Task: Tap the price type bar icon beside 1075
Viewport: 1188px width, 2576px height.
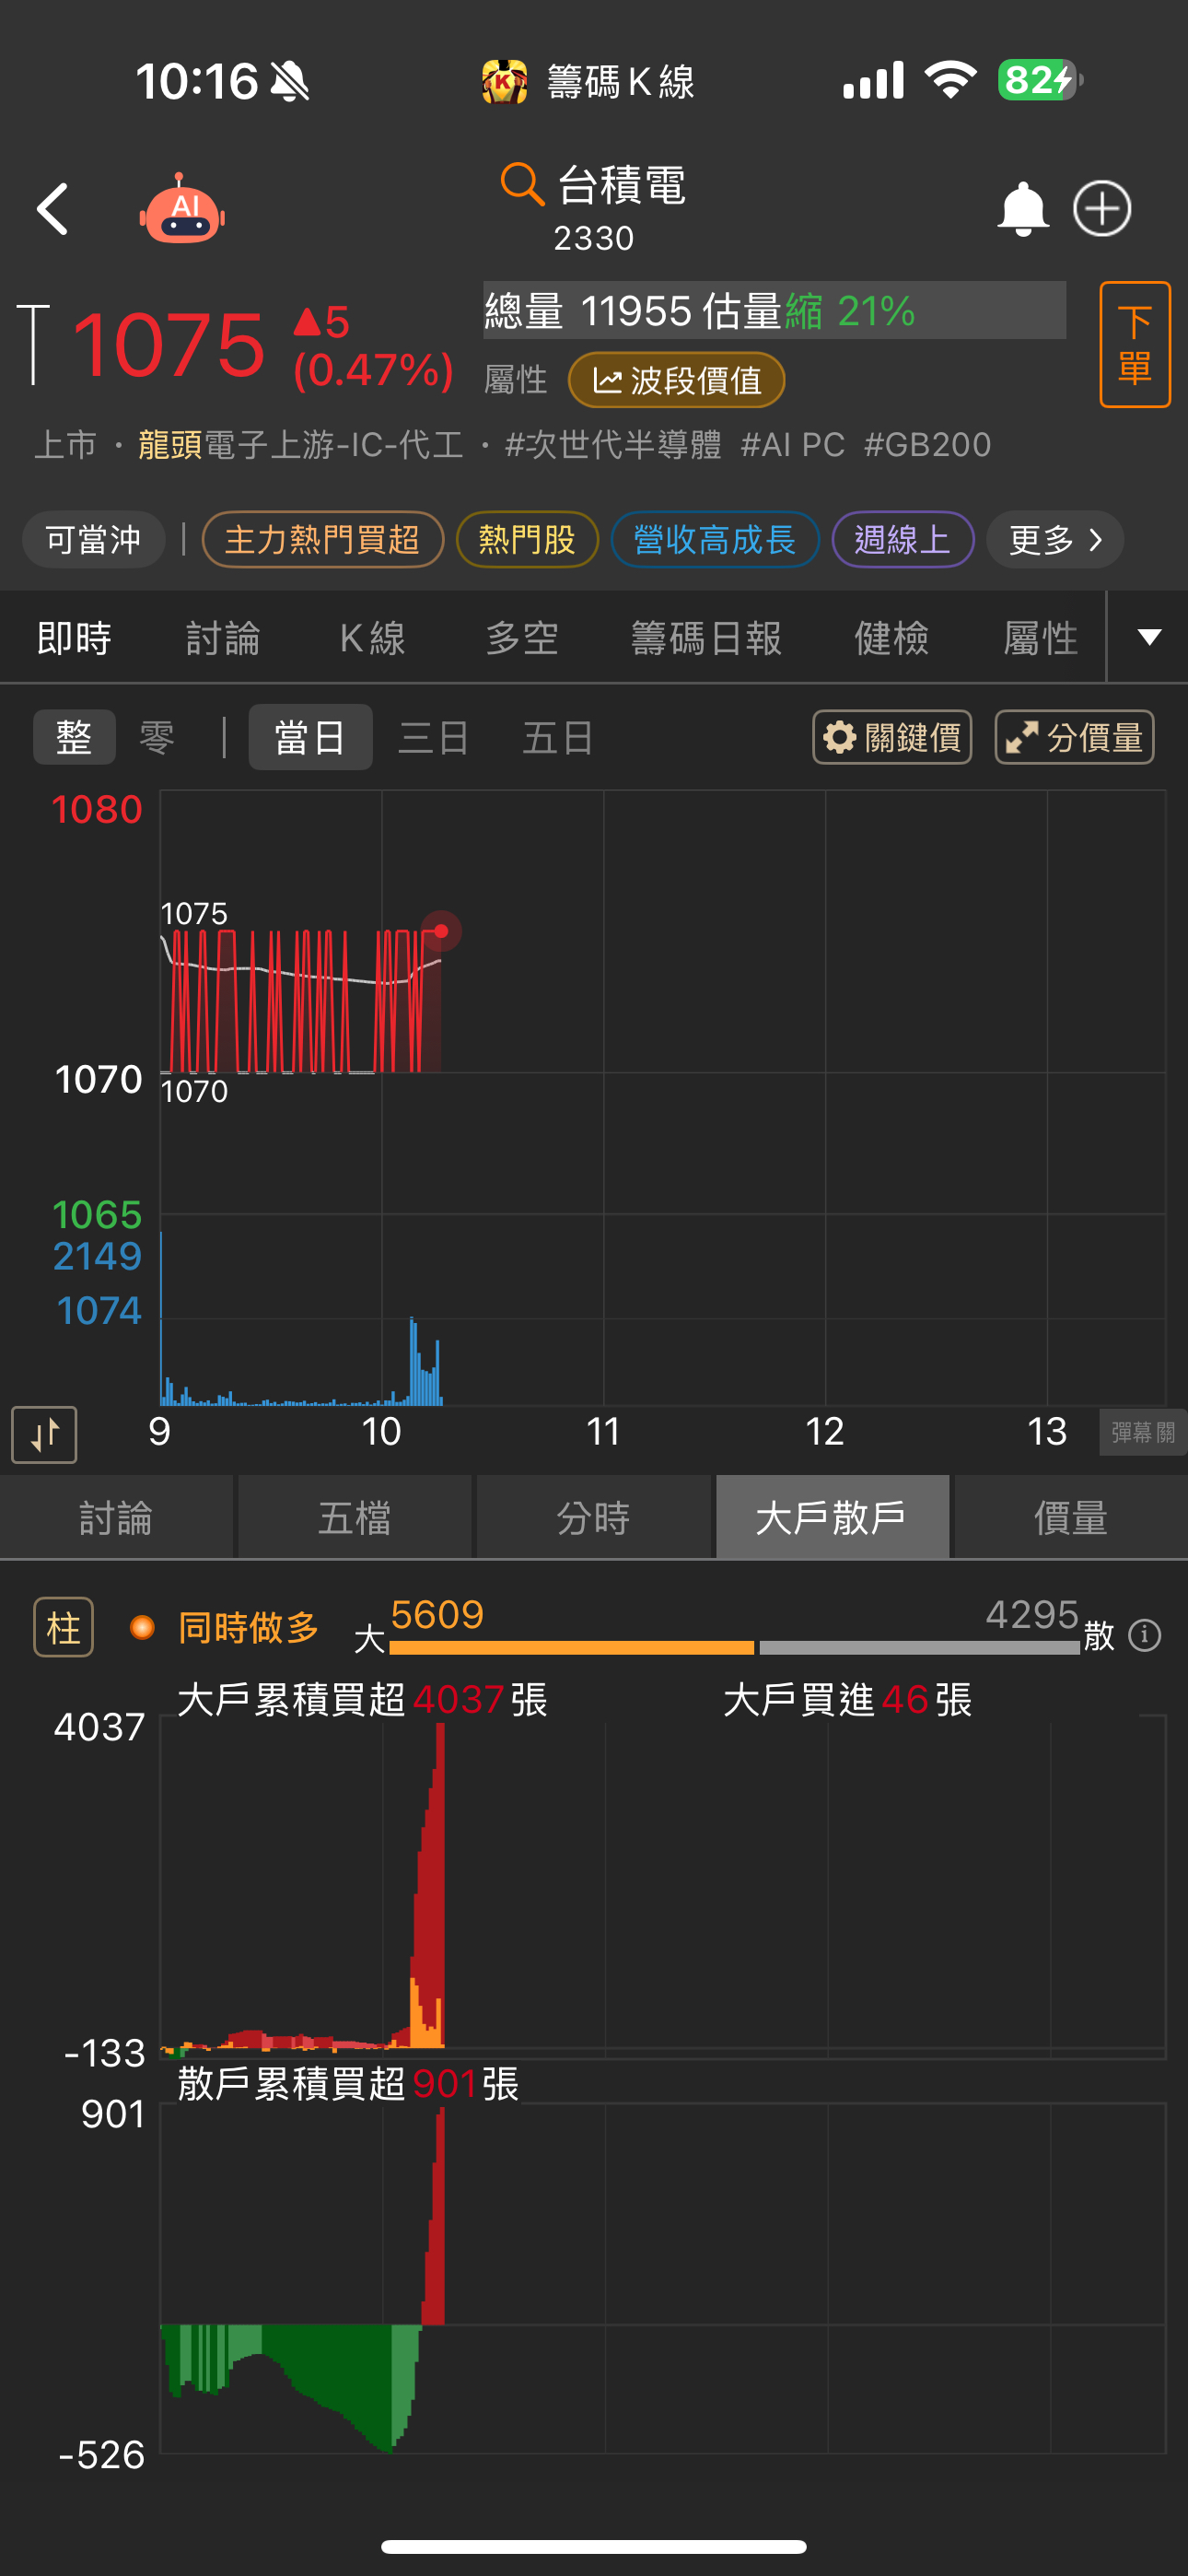Action: pyautogui.click(x=34, y=344)
